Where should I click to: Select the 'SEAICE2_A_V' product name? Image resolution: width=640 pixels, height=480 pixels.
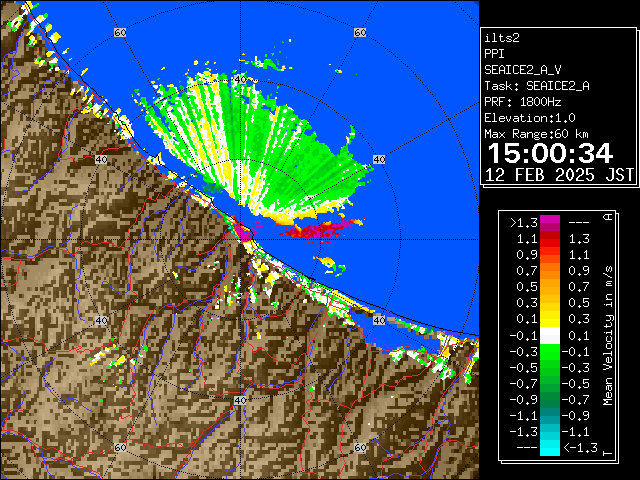tap(523, 70)
